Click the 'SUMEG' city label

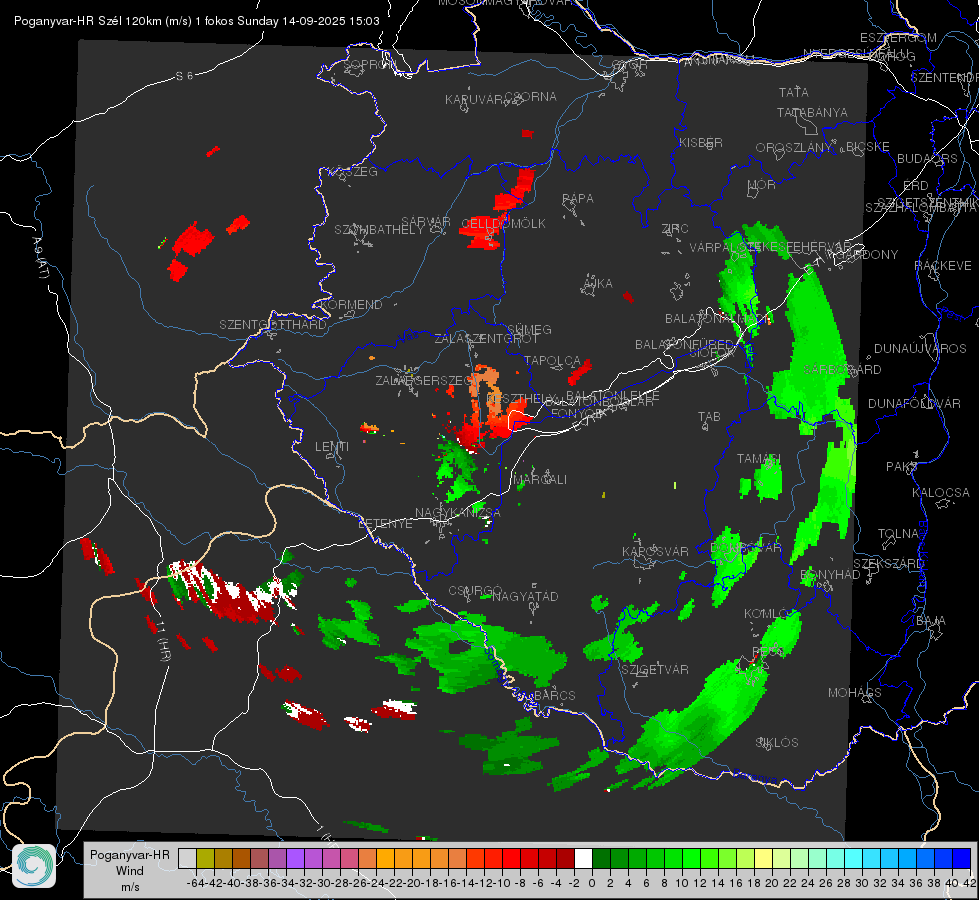coord(529,329)
